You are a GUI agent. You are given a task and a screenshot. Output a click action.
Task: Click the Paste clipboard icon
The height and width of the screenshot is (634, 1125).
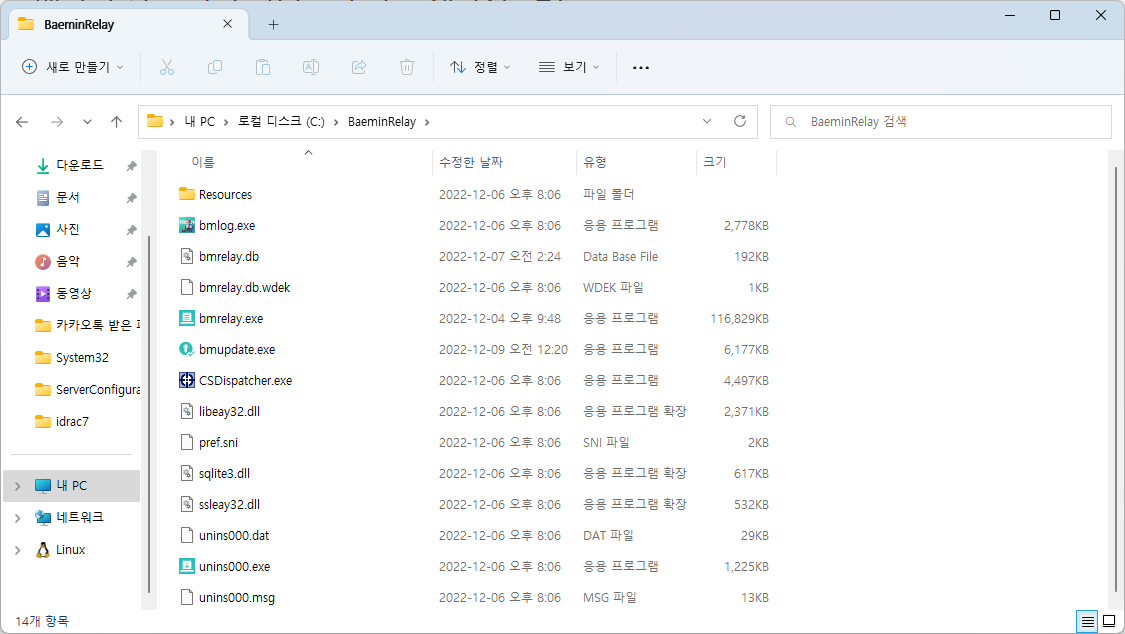click(263, 67)
